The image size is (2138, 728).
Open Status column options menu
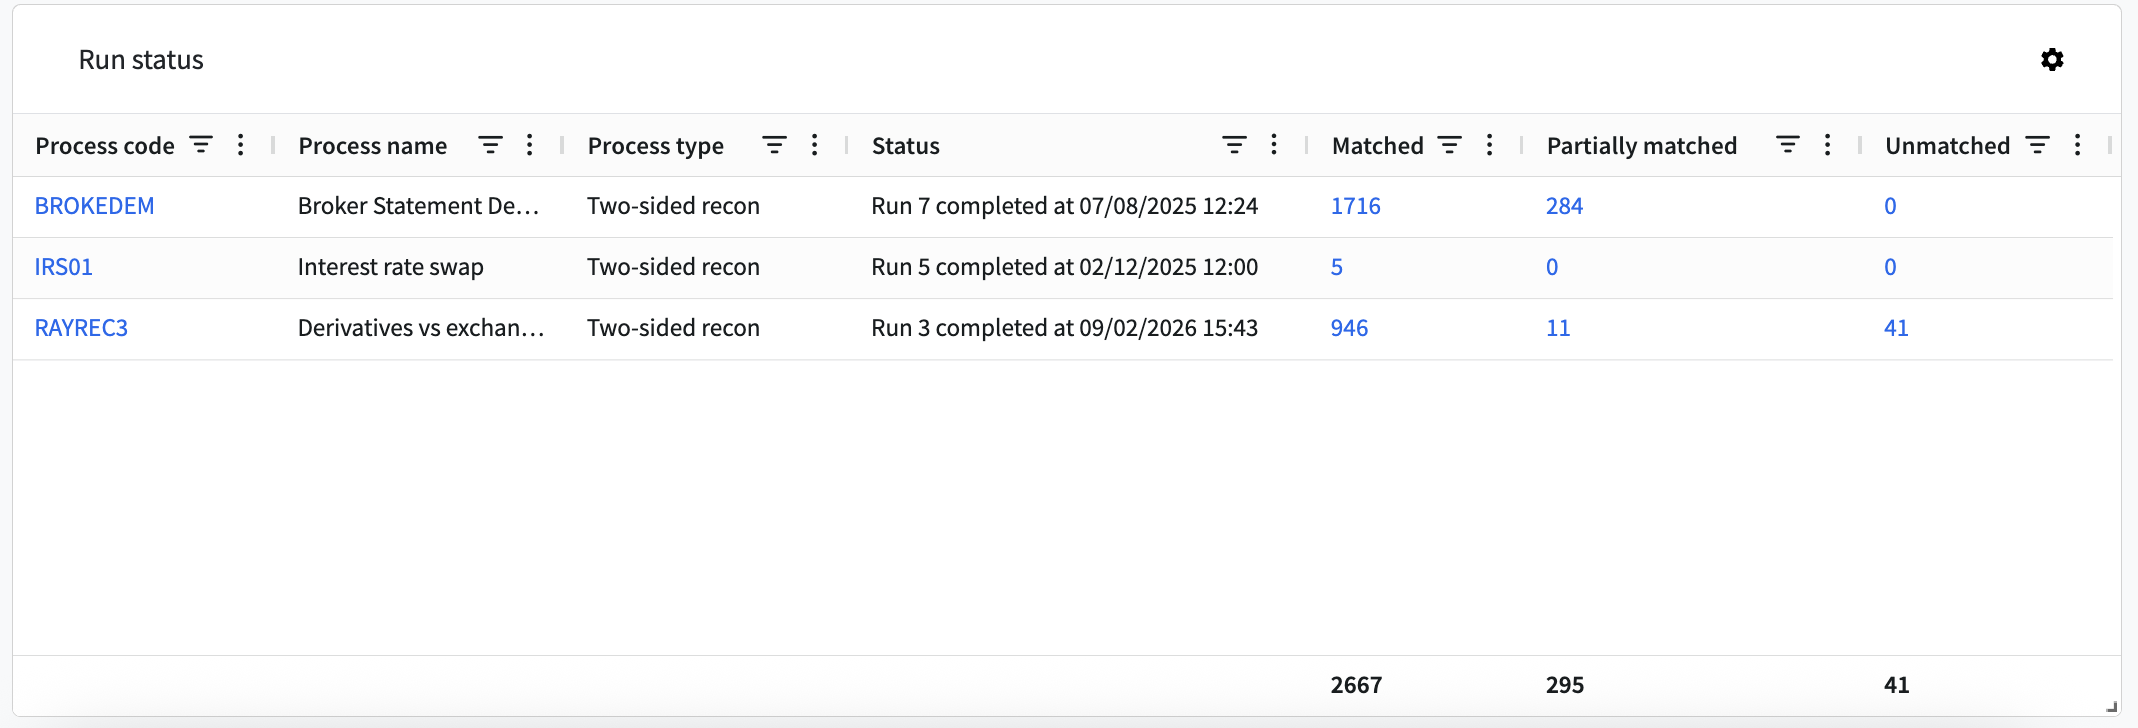click(x=1273, y=145)
